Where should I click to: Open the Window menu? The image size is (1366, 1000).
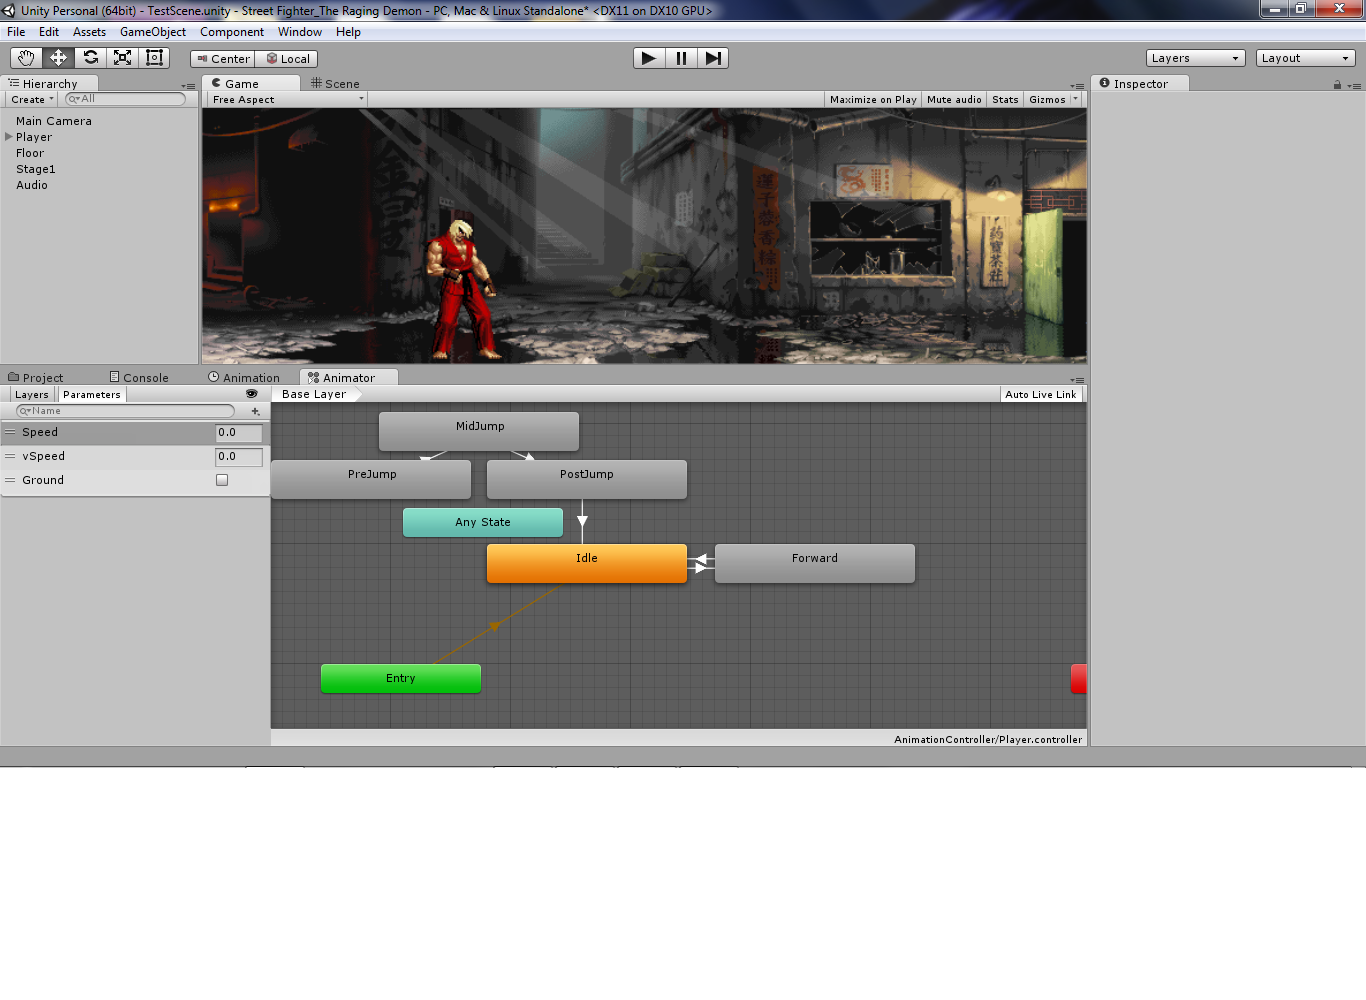[x=300, y=32]
